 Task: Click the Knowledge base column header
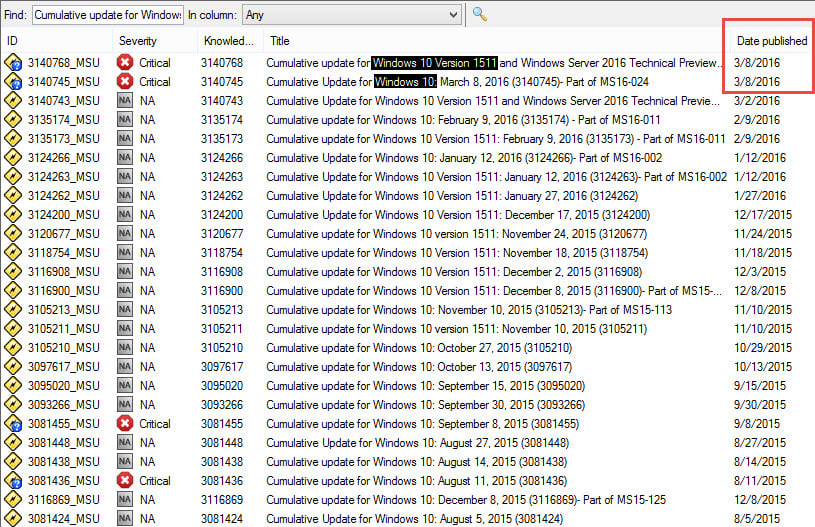pos(229,41)
